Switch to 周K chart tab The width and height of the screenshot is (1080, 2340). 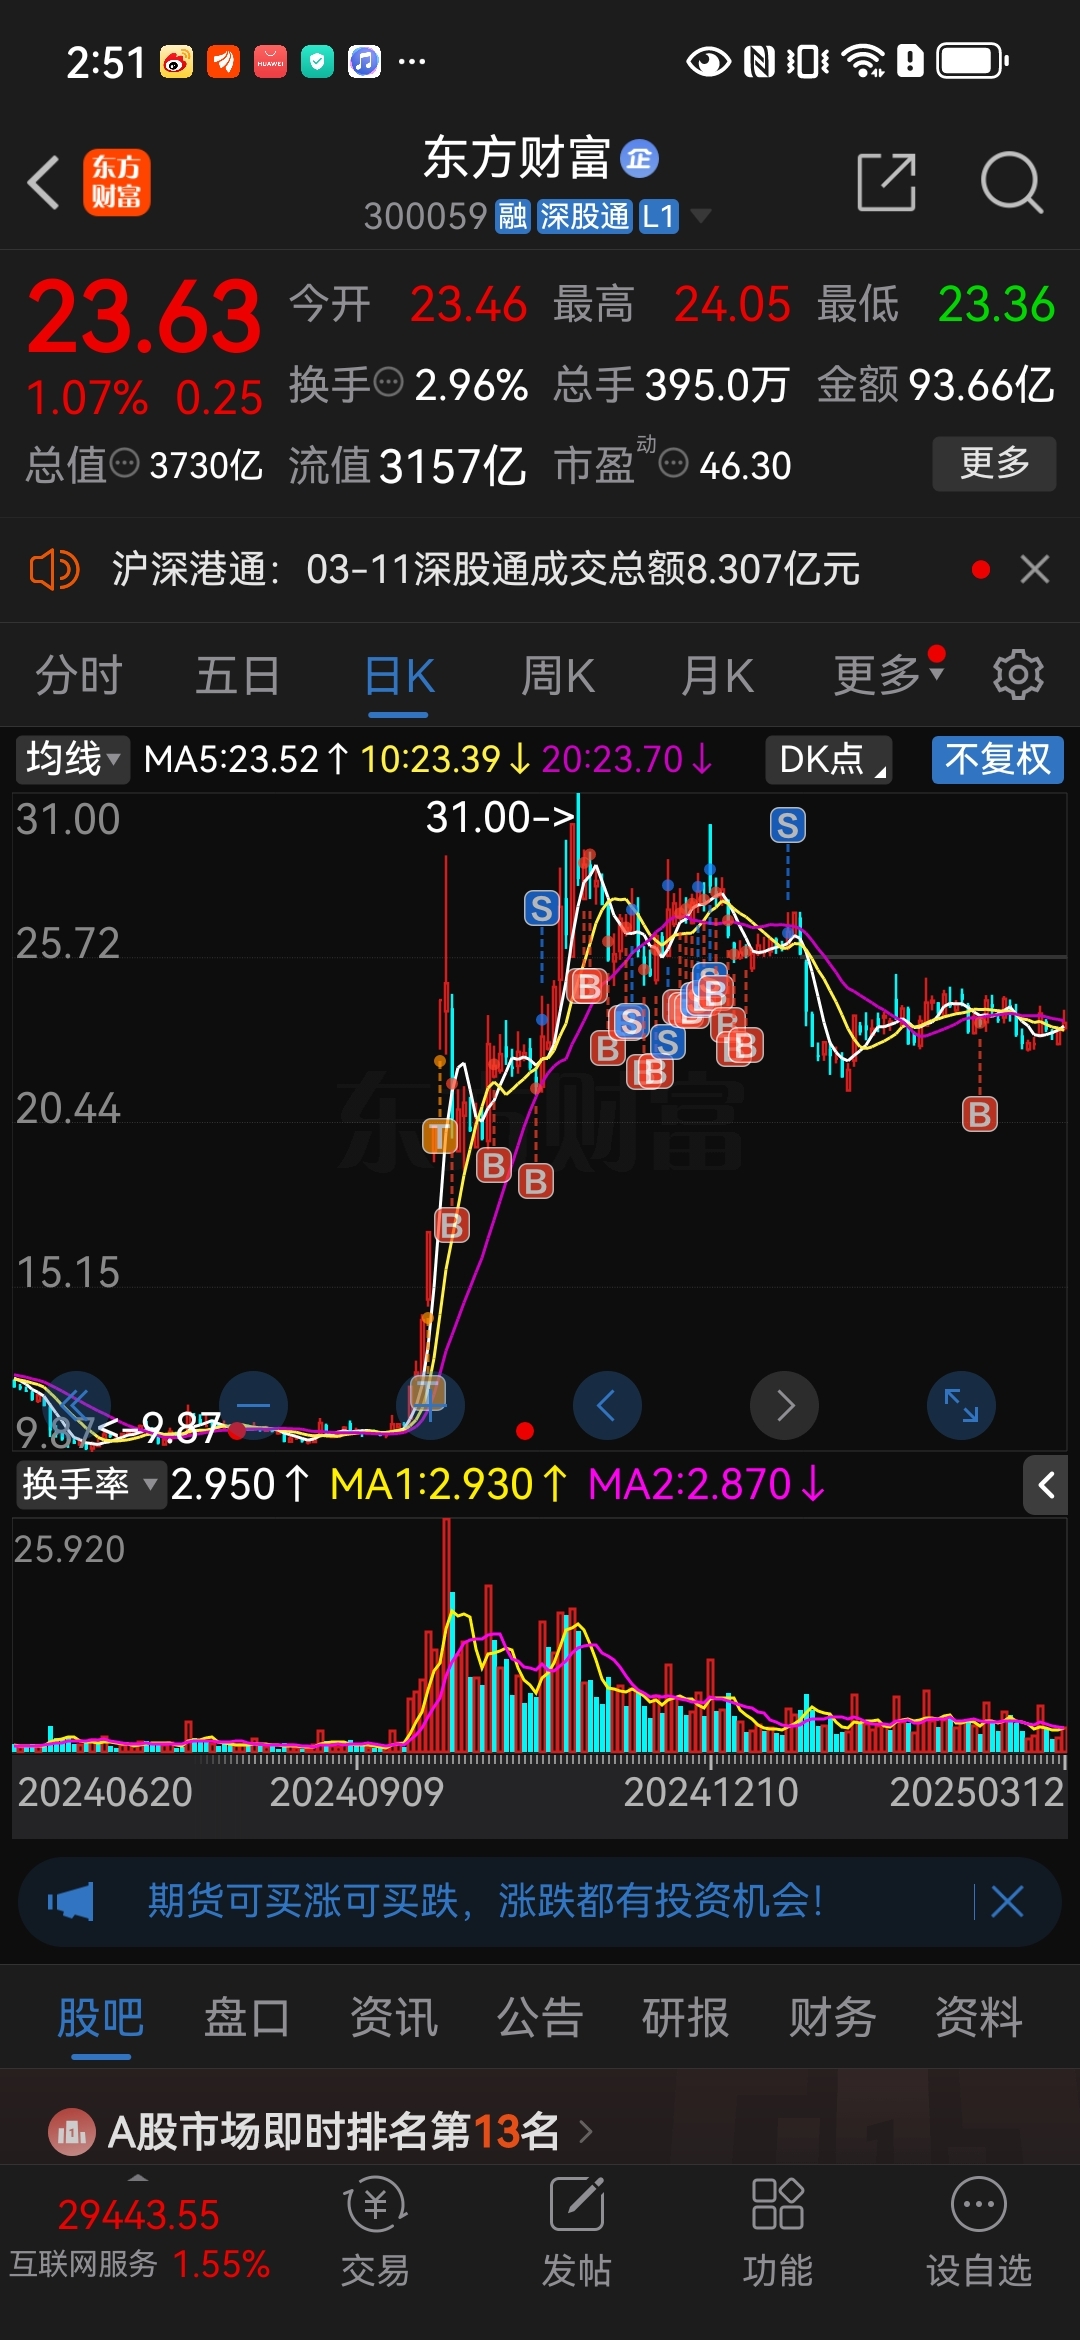coord(557,676)
